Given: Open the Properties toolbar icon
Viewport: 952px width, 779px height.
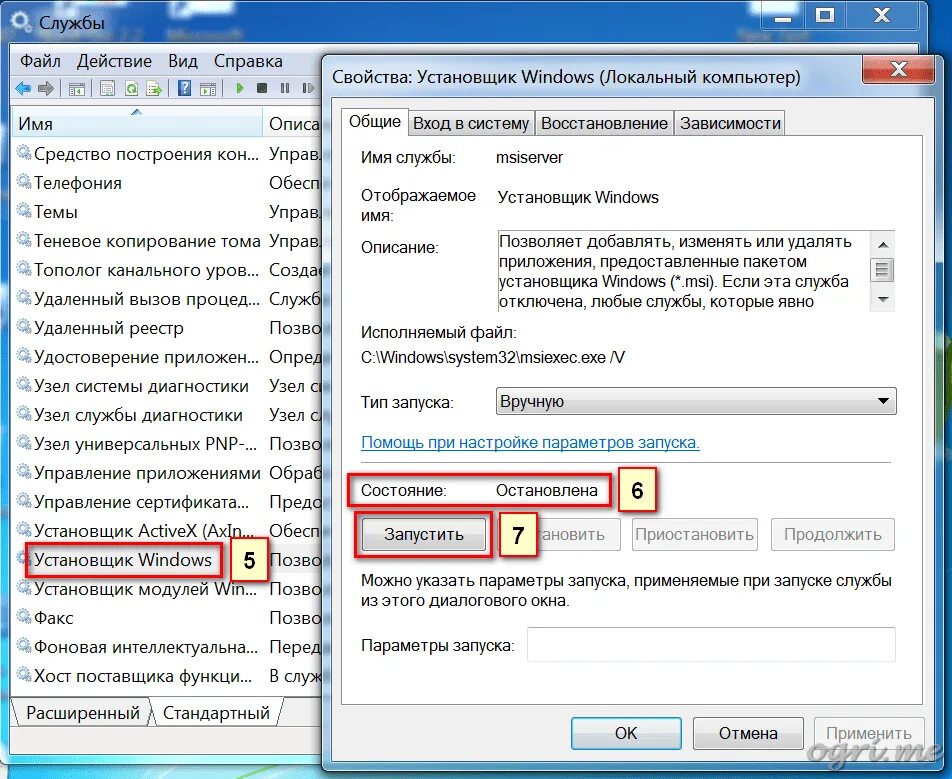Looking at the screenshot, I should coord(107,89).
